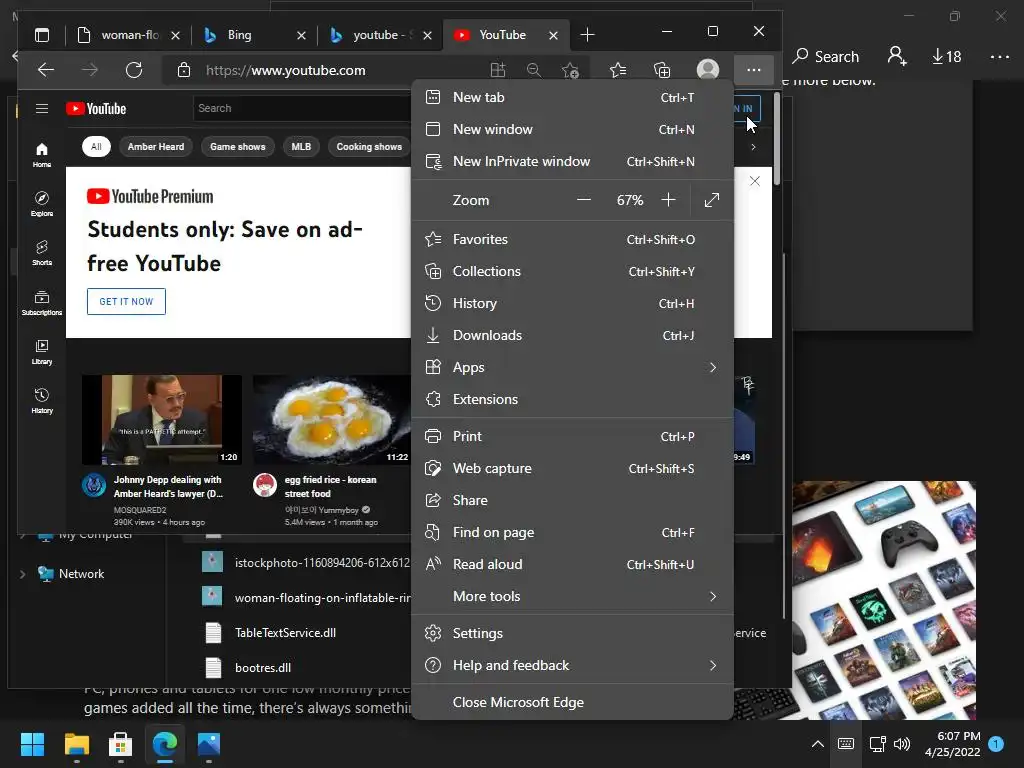Open YouTube Library in sidebar
1024x768 pixels.
click(42, 351)
